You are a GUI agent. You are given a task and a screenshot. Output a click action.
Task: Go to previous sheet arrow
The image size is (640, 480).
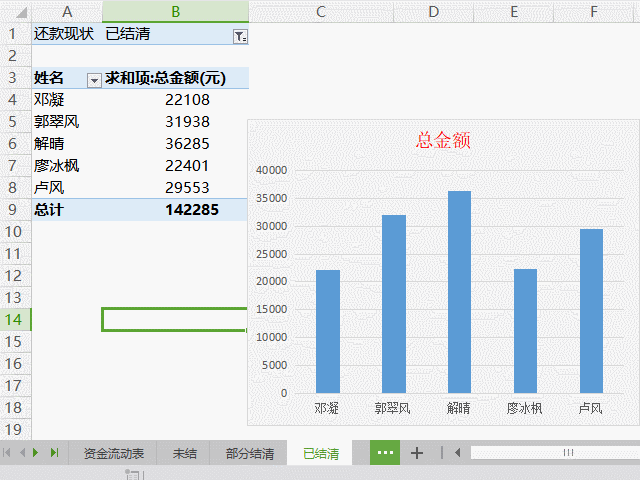coord(22,452)
